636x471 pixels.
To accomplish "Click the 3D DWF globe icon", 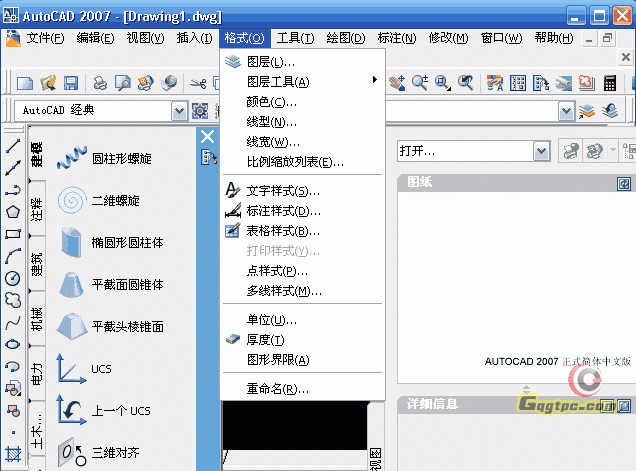I will tap(169, 83).
